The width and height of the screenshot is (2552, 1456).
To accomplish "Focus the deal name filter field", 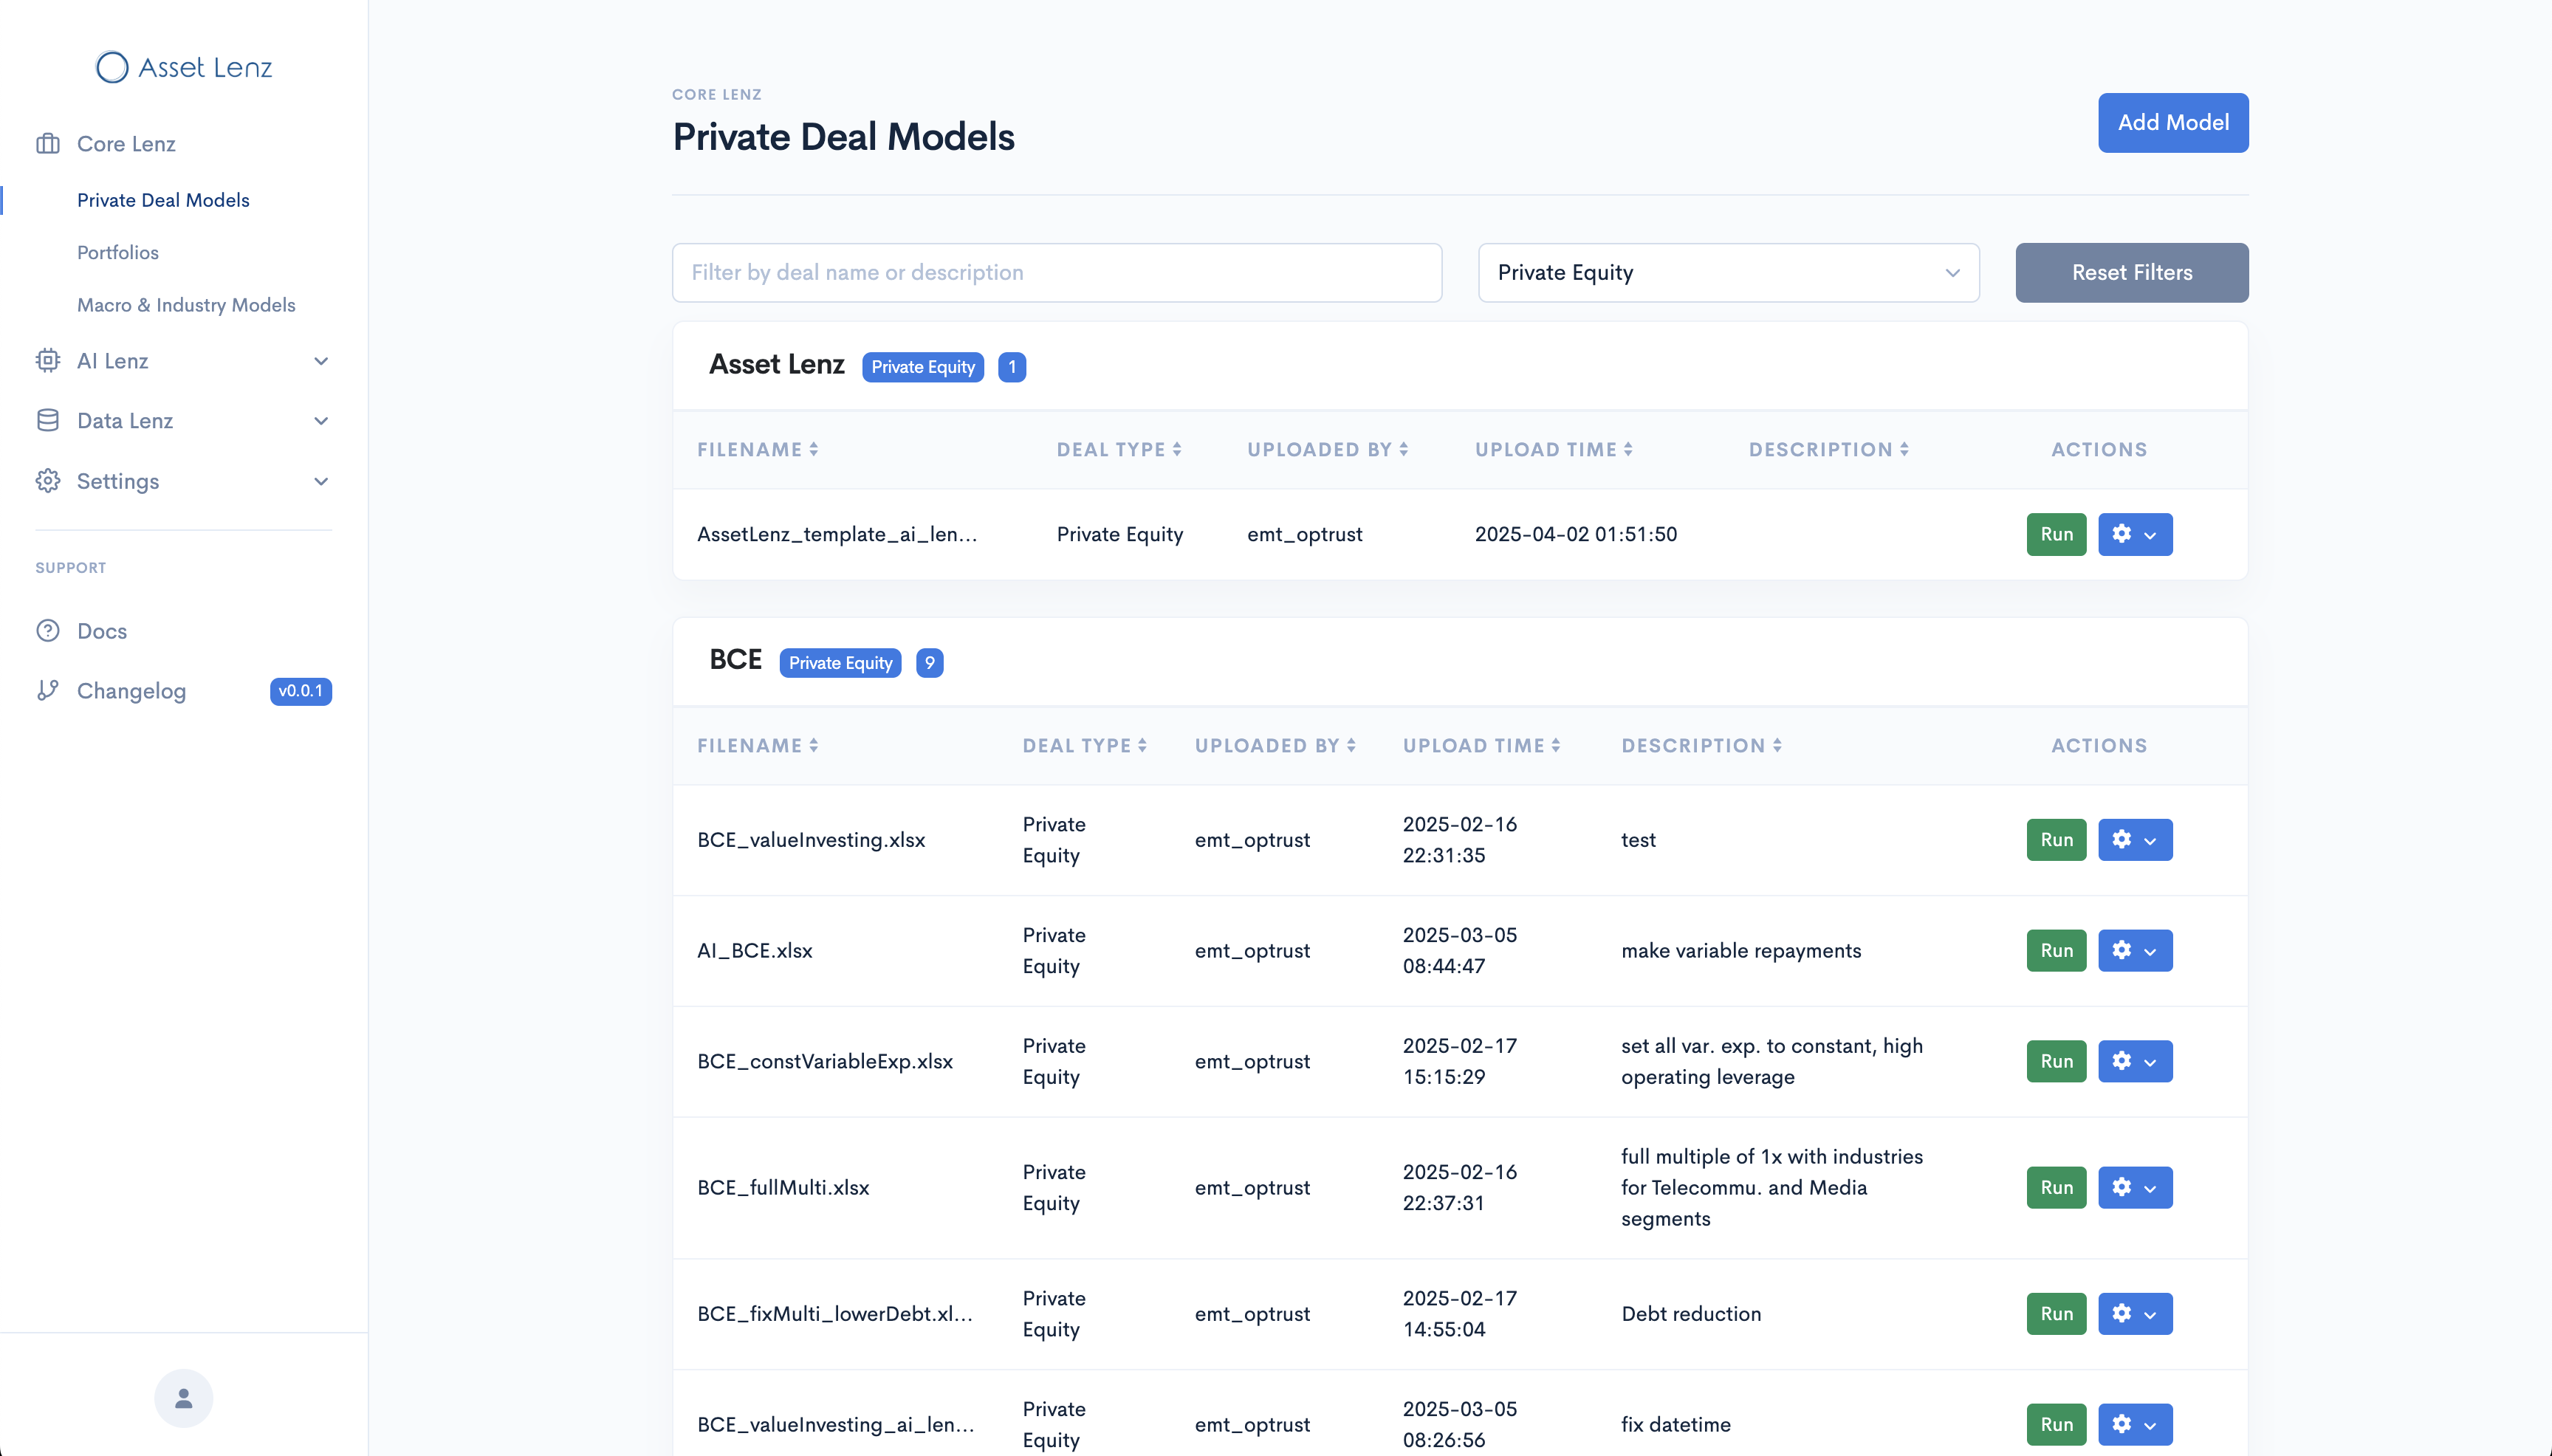I will [1056, 273].
